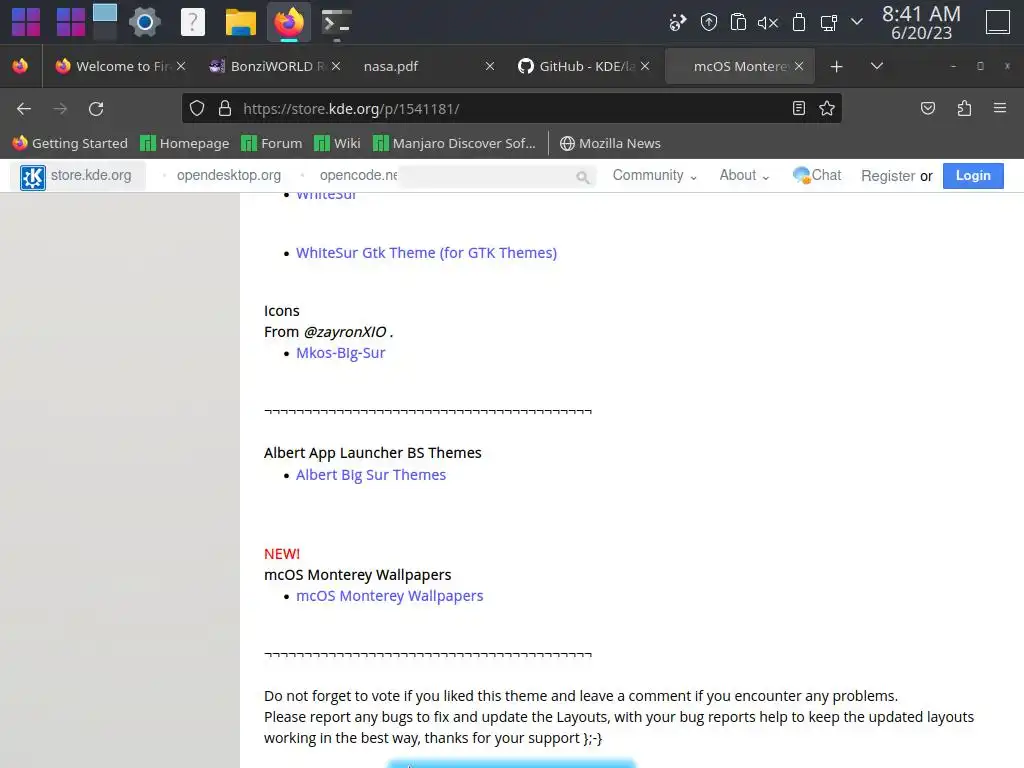Close the BonziWORLD tab
The image size is (1024, 768).
336,67
